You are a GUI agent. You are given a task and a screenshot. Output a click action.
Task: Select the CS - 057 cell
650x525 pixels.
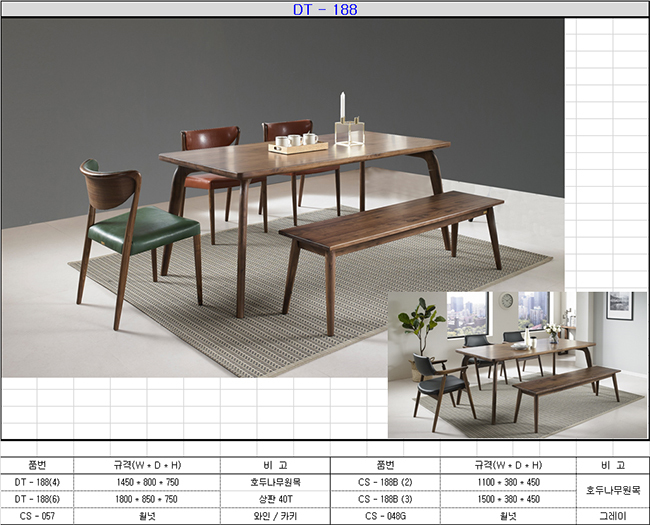[x=37, y=516]
